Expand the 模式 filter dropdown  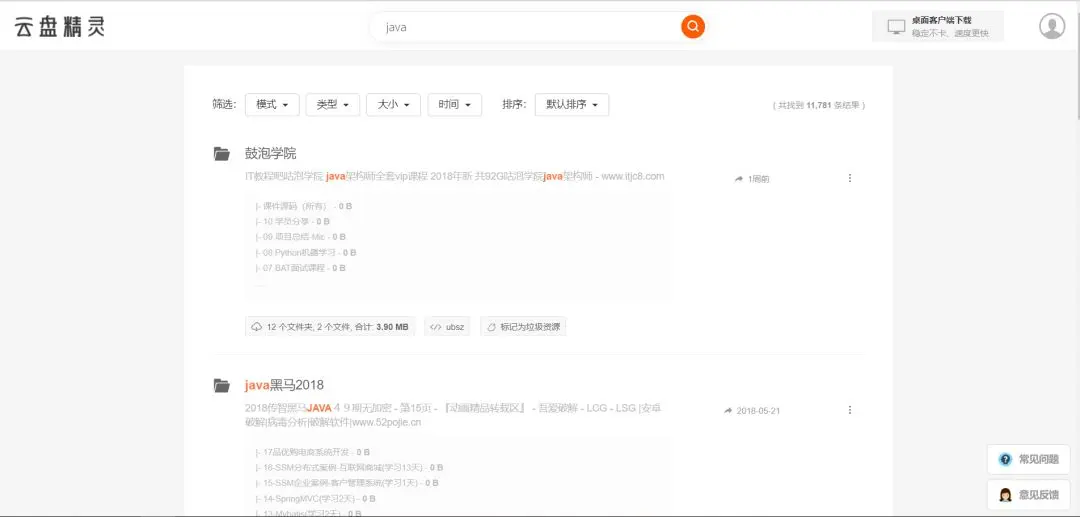click(272, 105)
